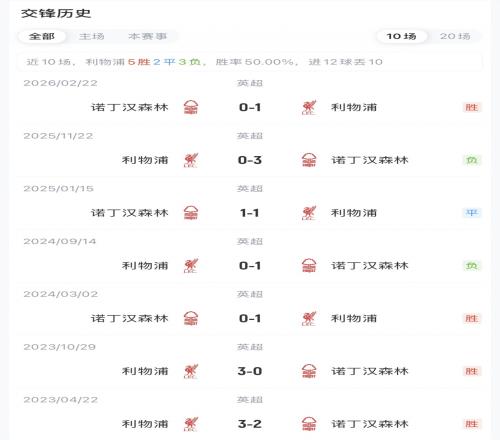Image resolution: width=500 pixels, height=440 pixels.
Task: Switch to the 20场 range option
Action: pyautogui.click(x=455, y=36)
